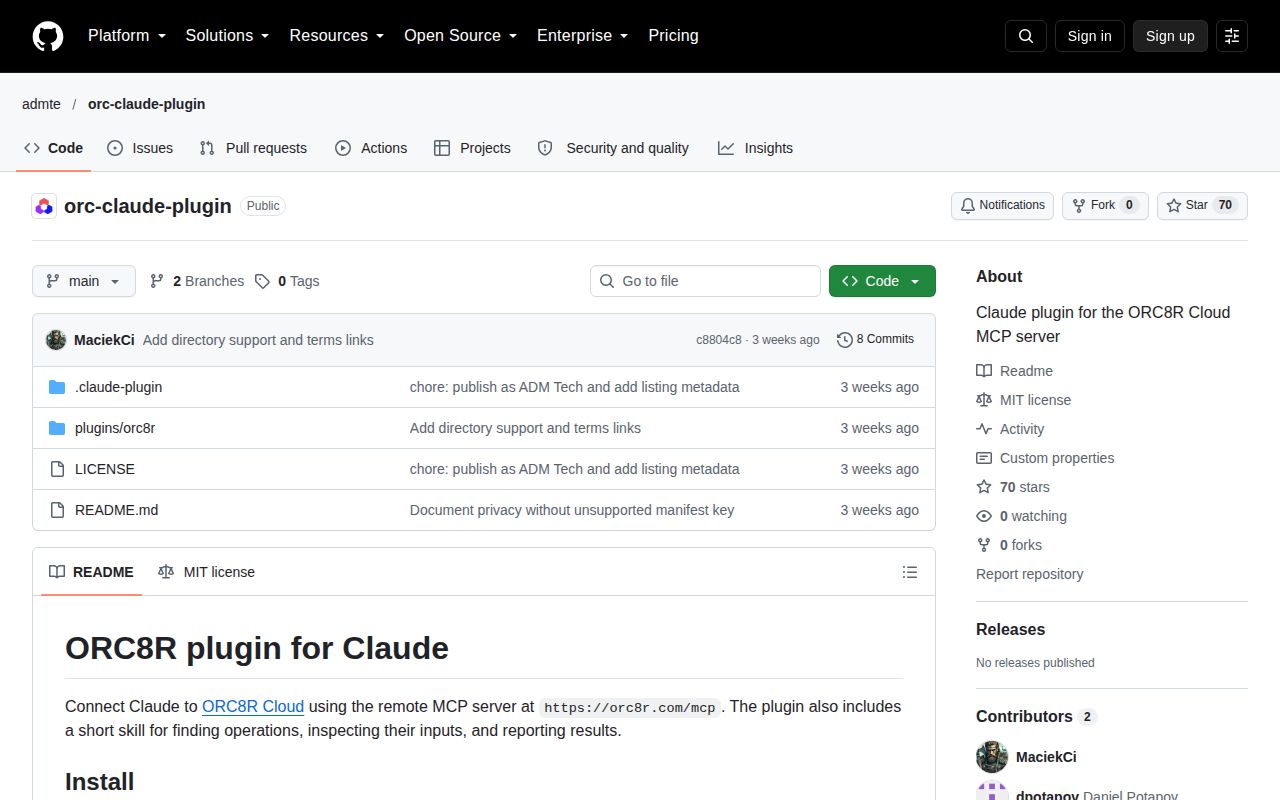Open the Contributors heading link
This screenshot has width=1280, height=800.
[x=1036, y=716]
